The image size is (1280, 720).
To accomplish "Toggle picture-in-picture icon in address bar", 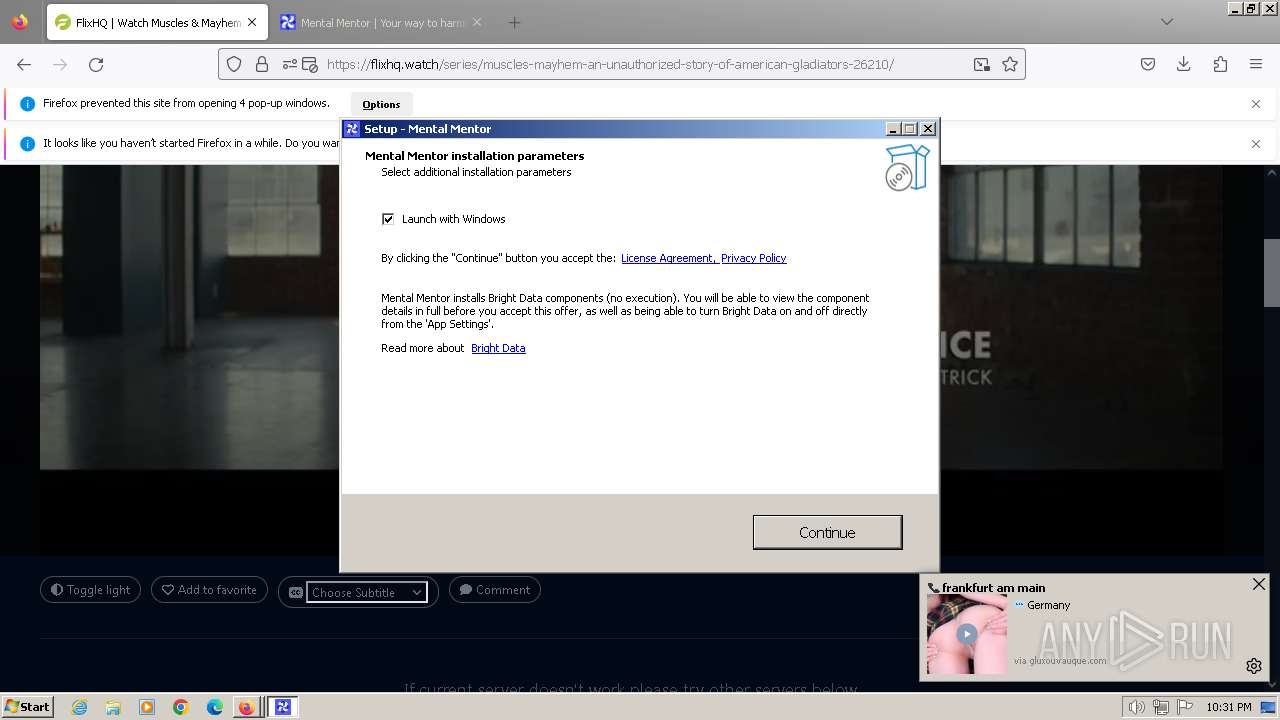I will click(x=982, y=64).
